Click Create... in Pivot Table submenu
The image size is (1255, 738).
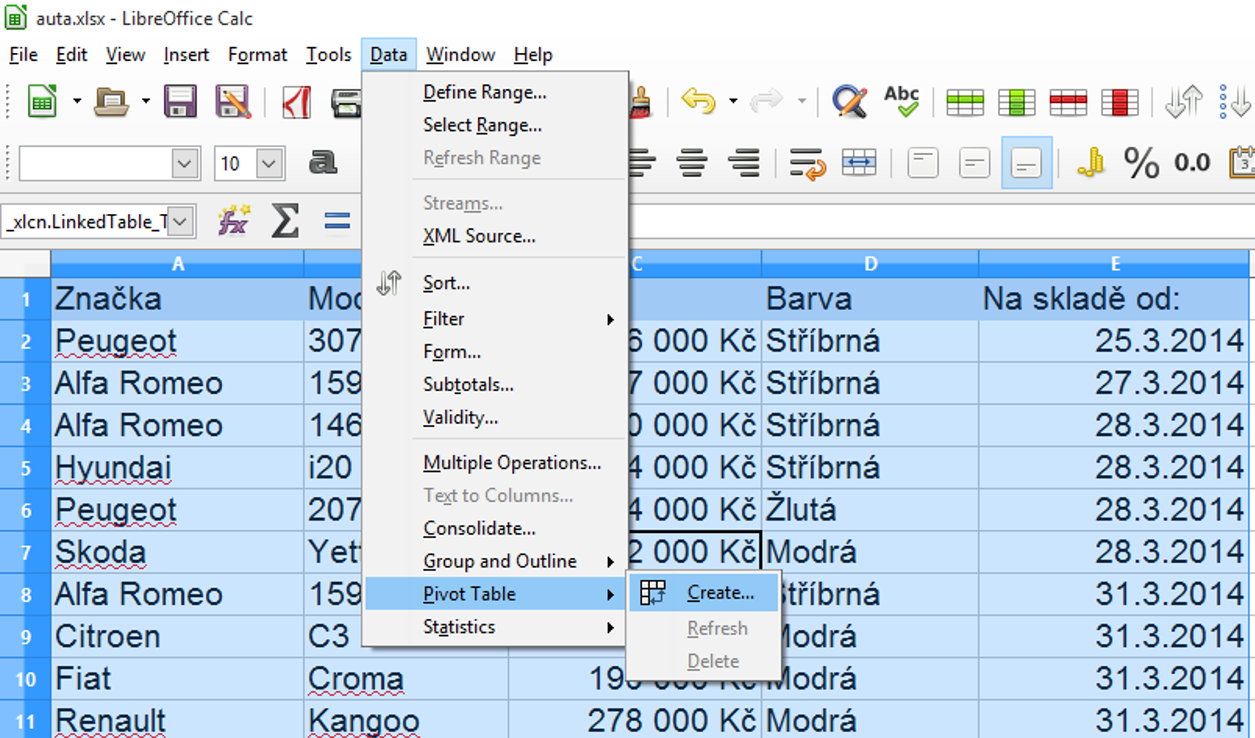pyautogui.click(x=704, y=593)
